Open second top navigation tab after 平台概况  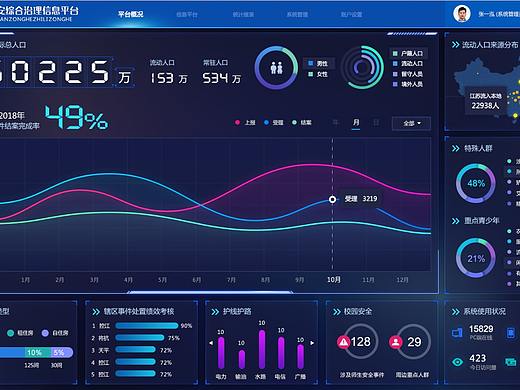pos(187,14)
